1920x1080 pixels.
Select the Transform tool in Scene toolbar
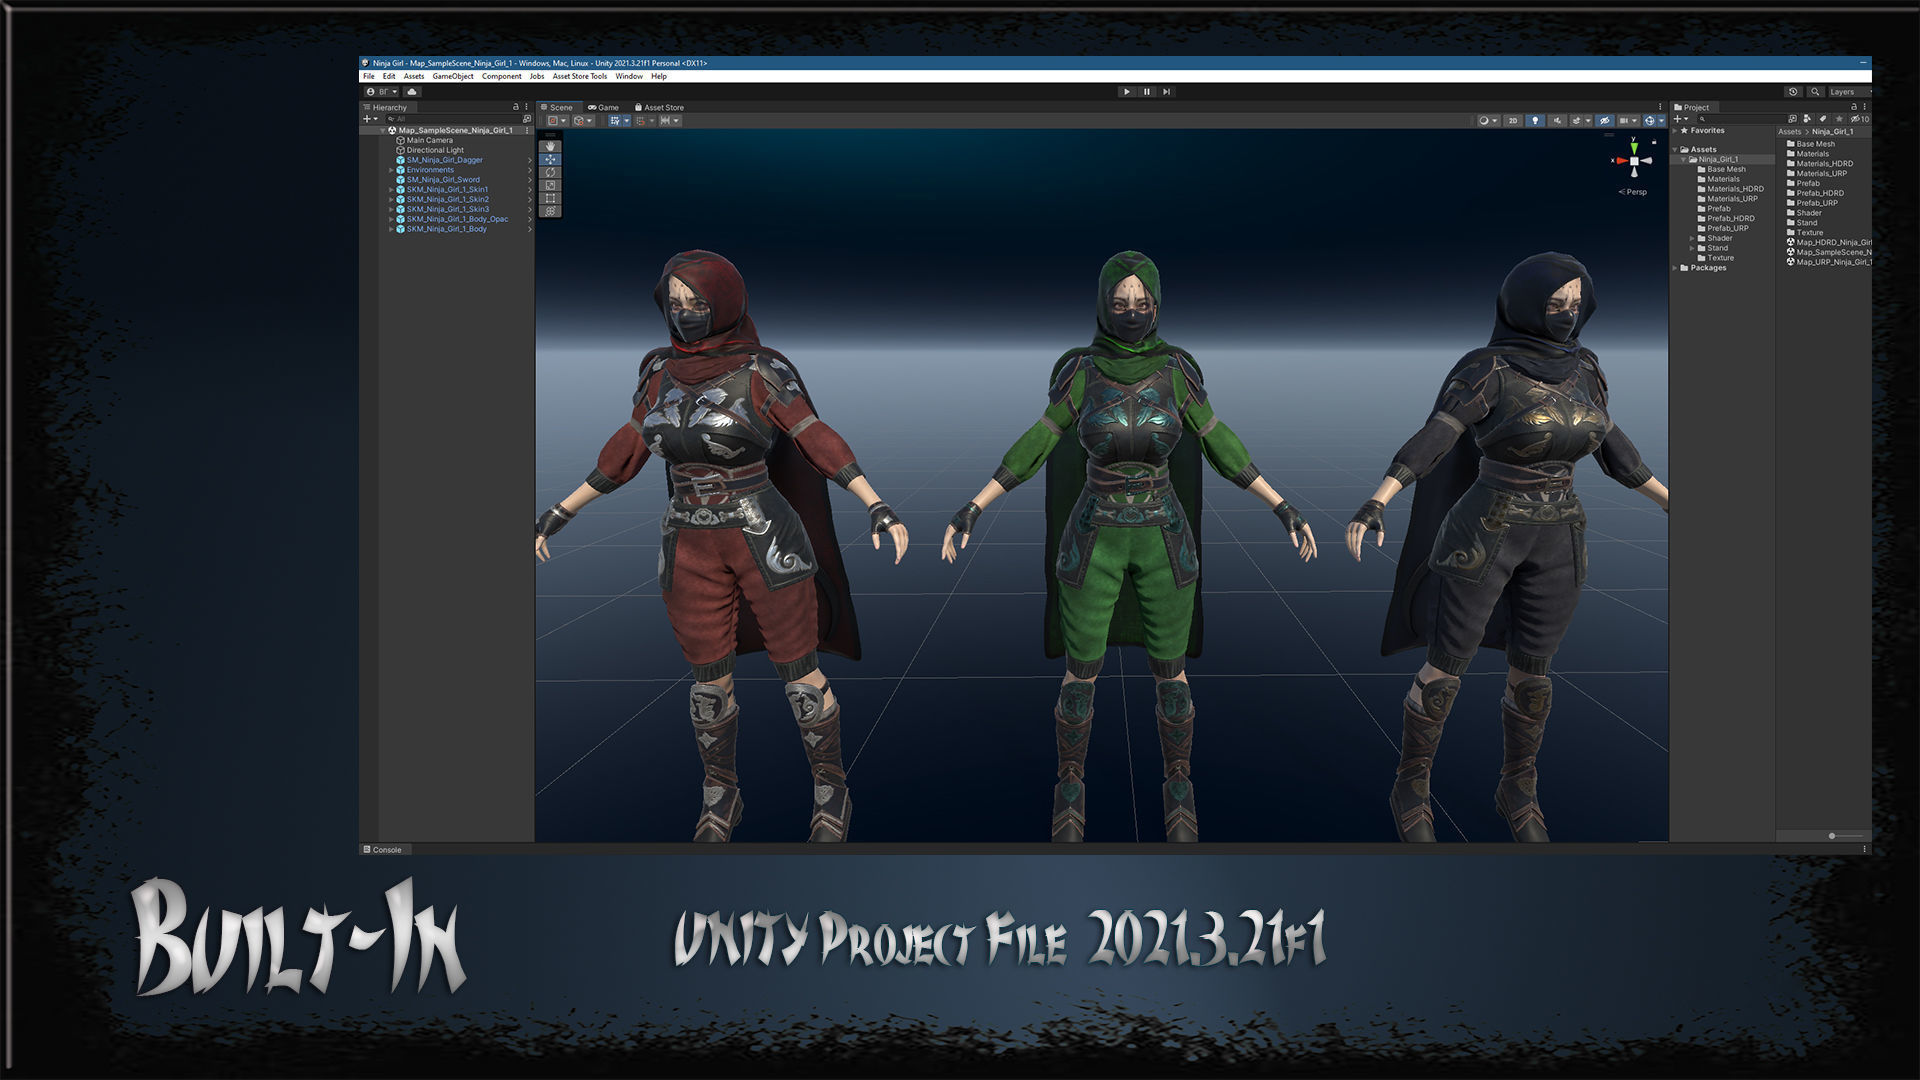(550, 211)
